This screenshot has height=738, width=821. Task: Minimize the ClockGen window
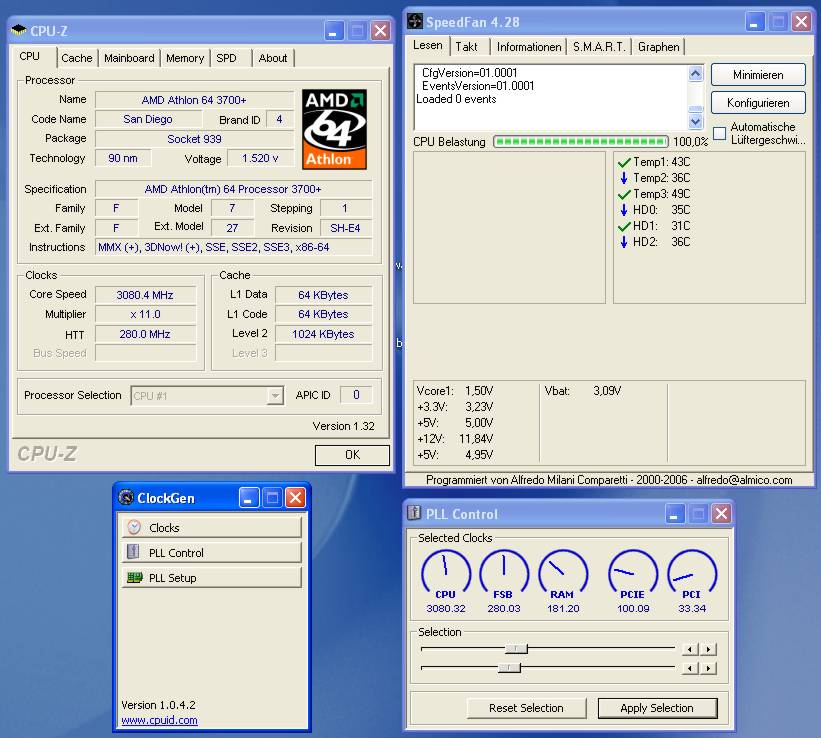click(249, 498)
